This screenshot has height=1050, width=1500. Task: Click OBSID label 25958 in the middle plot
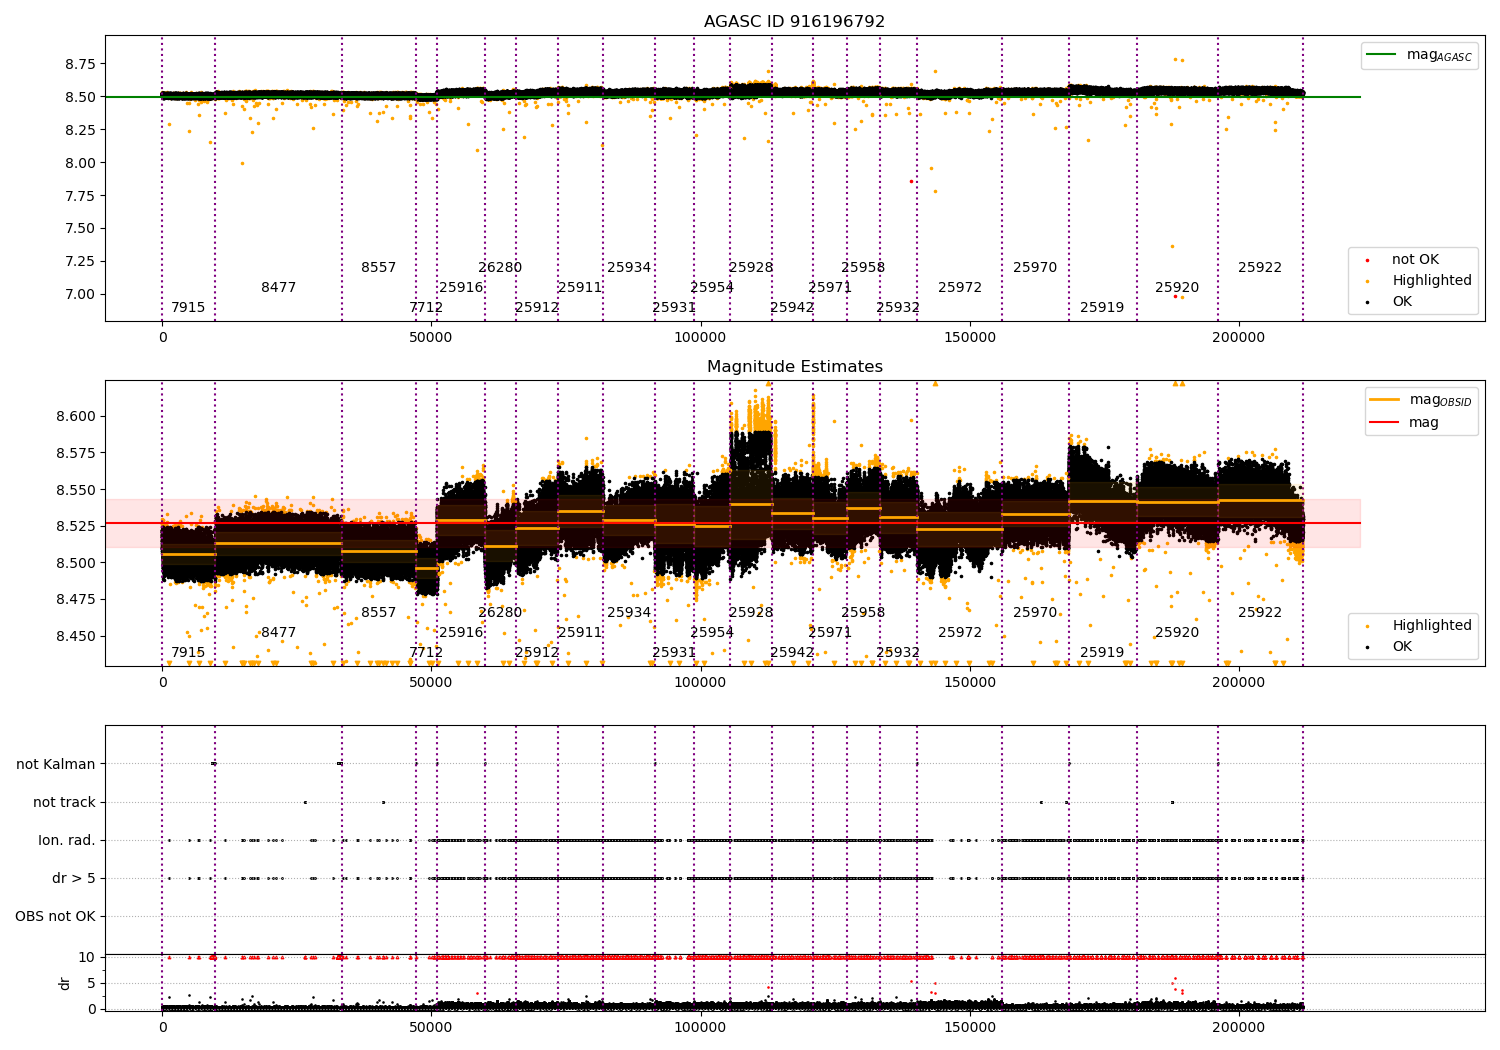pyautogui.click(x=863, y=613)
